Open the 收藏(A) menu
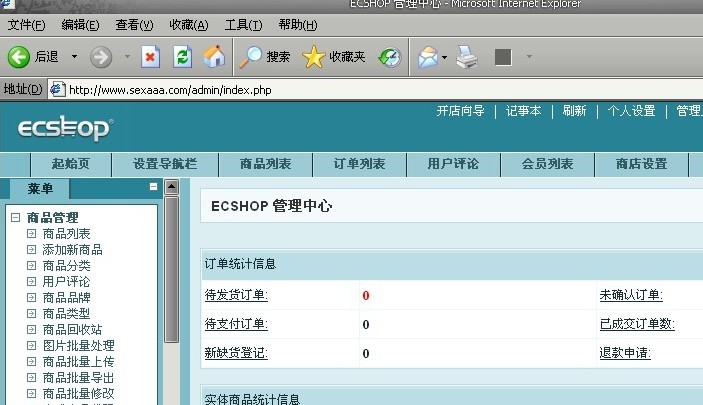703x405 pixels. click(189, 25)
